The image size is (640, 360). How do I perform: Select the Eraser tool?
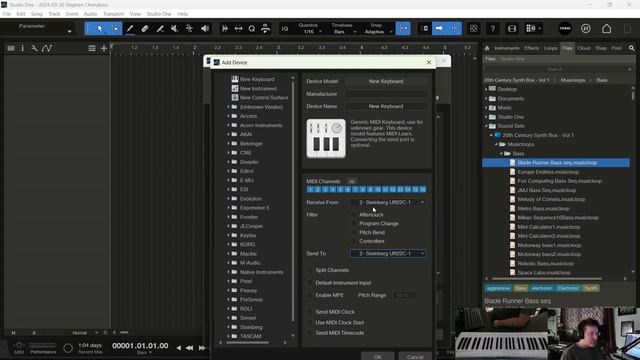tap(145, 29)
